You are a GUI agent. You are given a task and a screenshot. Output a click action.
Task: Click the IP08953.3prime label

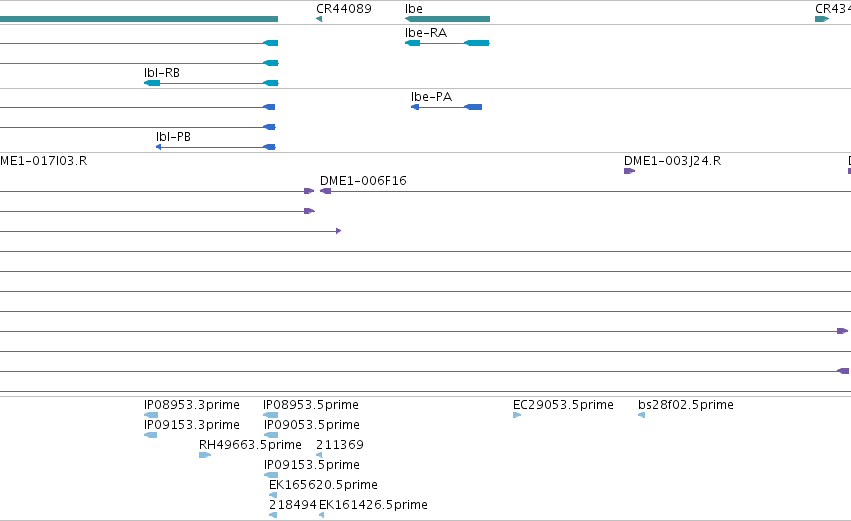(192, 405)
